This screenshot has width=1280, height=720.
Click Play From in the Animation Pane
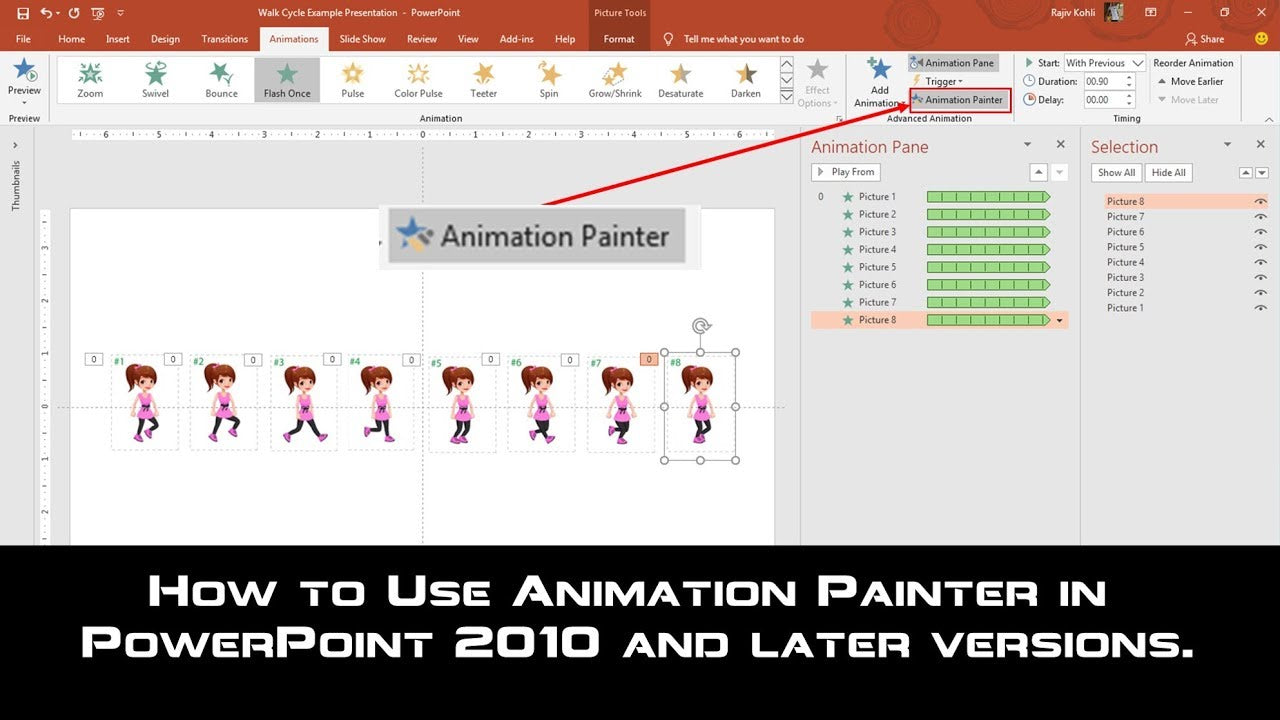(845, 172)
